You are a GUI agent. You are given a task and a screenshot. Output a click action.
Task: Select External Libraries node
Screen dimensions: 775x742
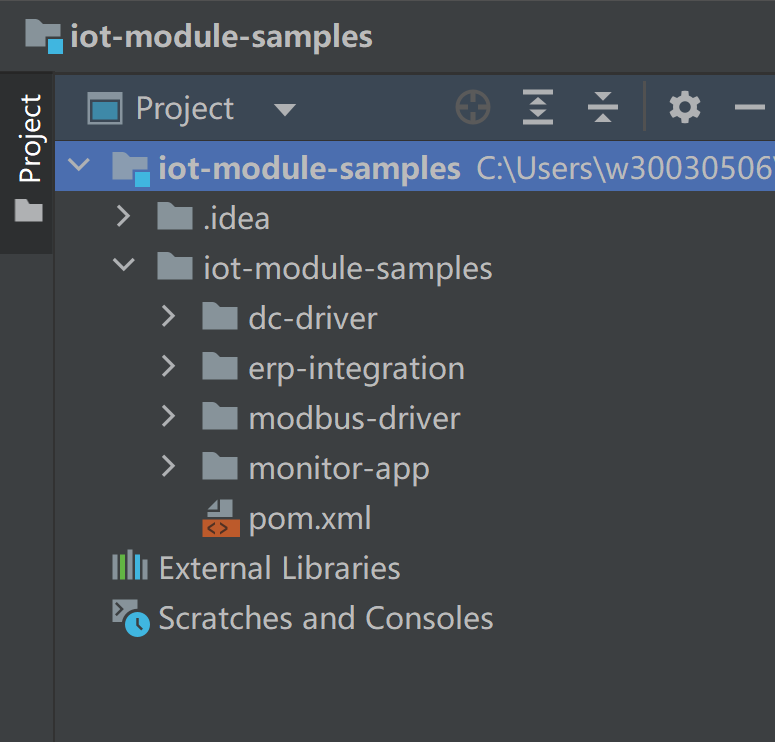(x=279, y=568)
